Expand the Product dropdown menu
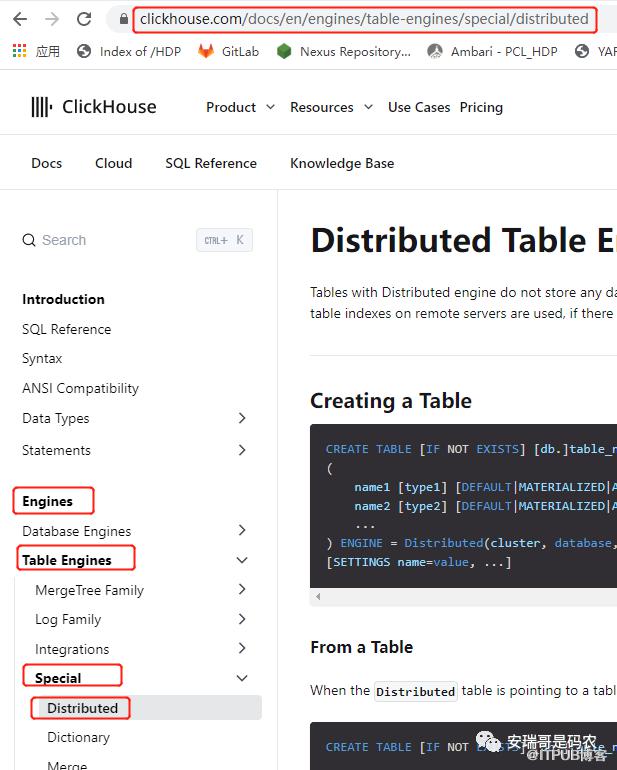Screen dimensions: 617x770 tap(238, 107)
